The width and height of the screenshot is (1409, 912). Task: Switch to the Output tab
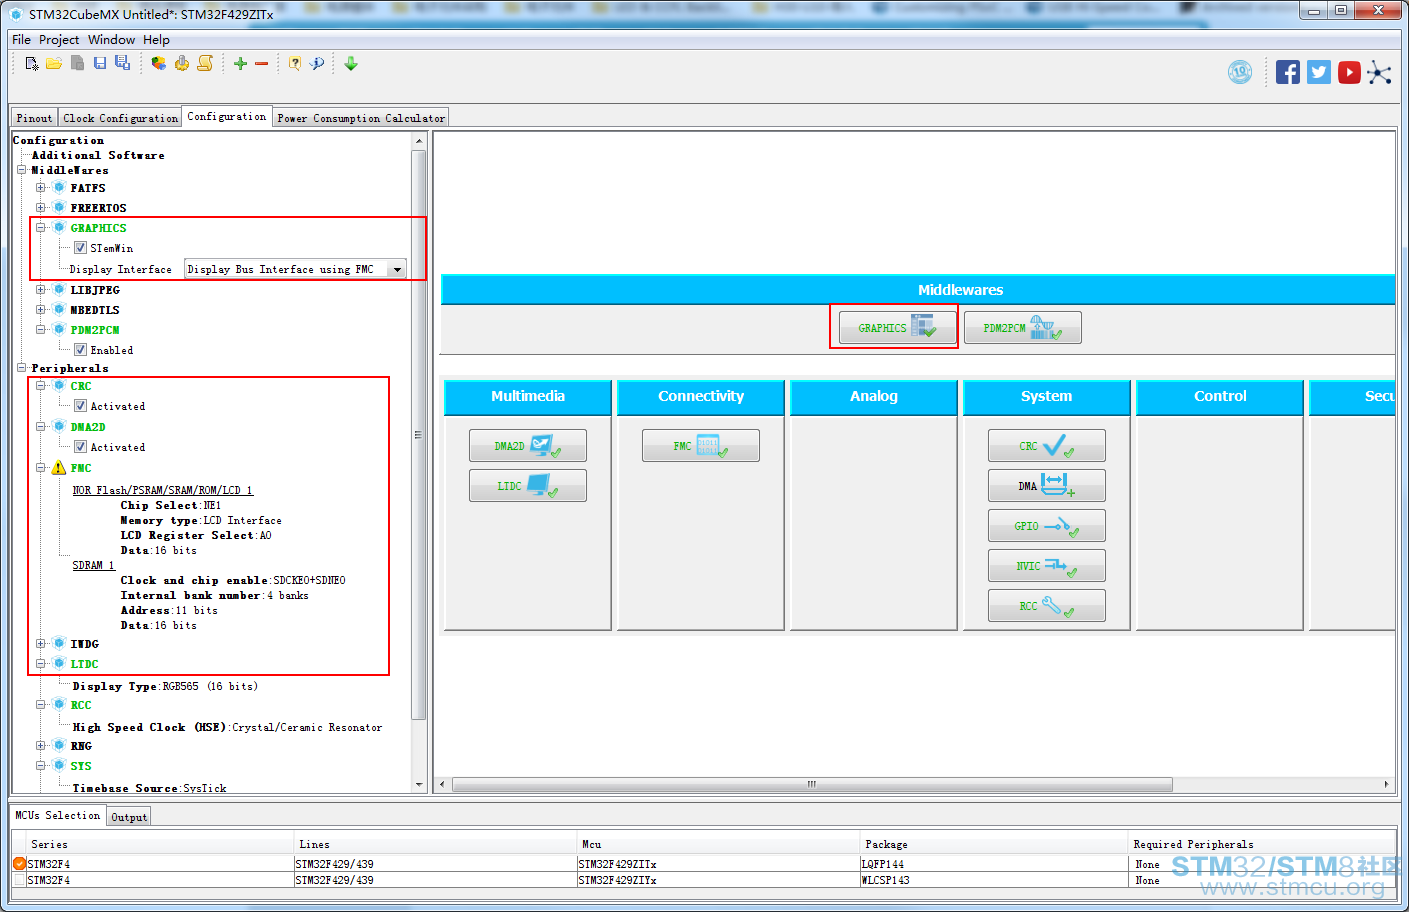click(129, 817)
